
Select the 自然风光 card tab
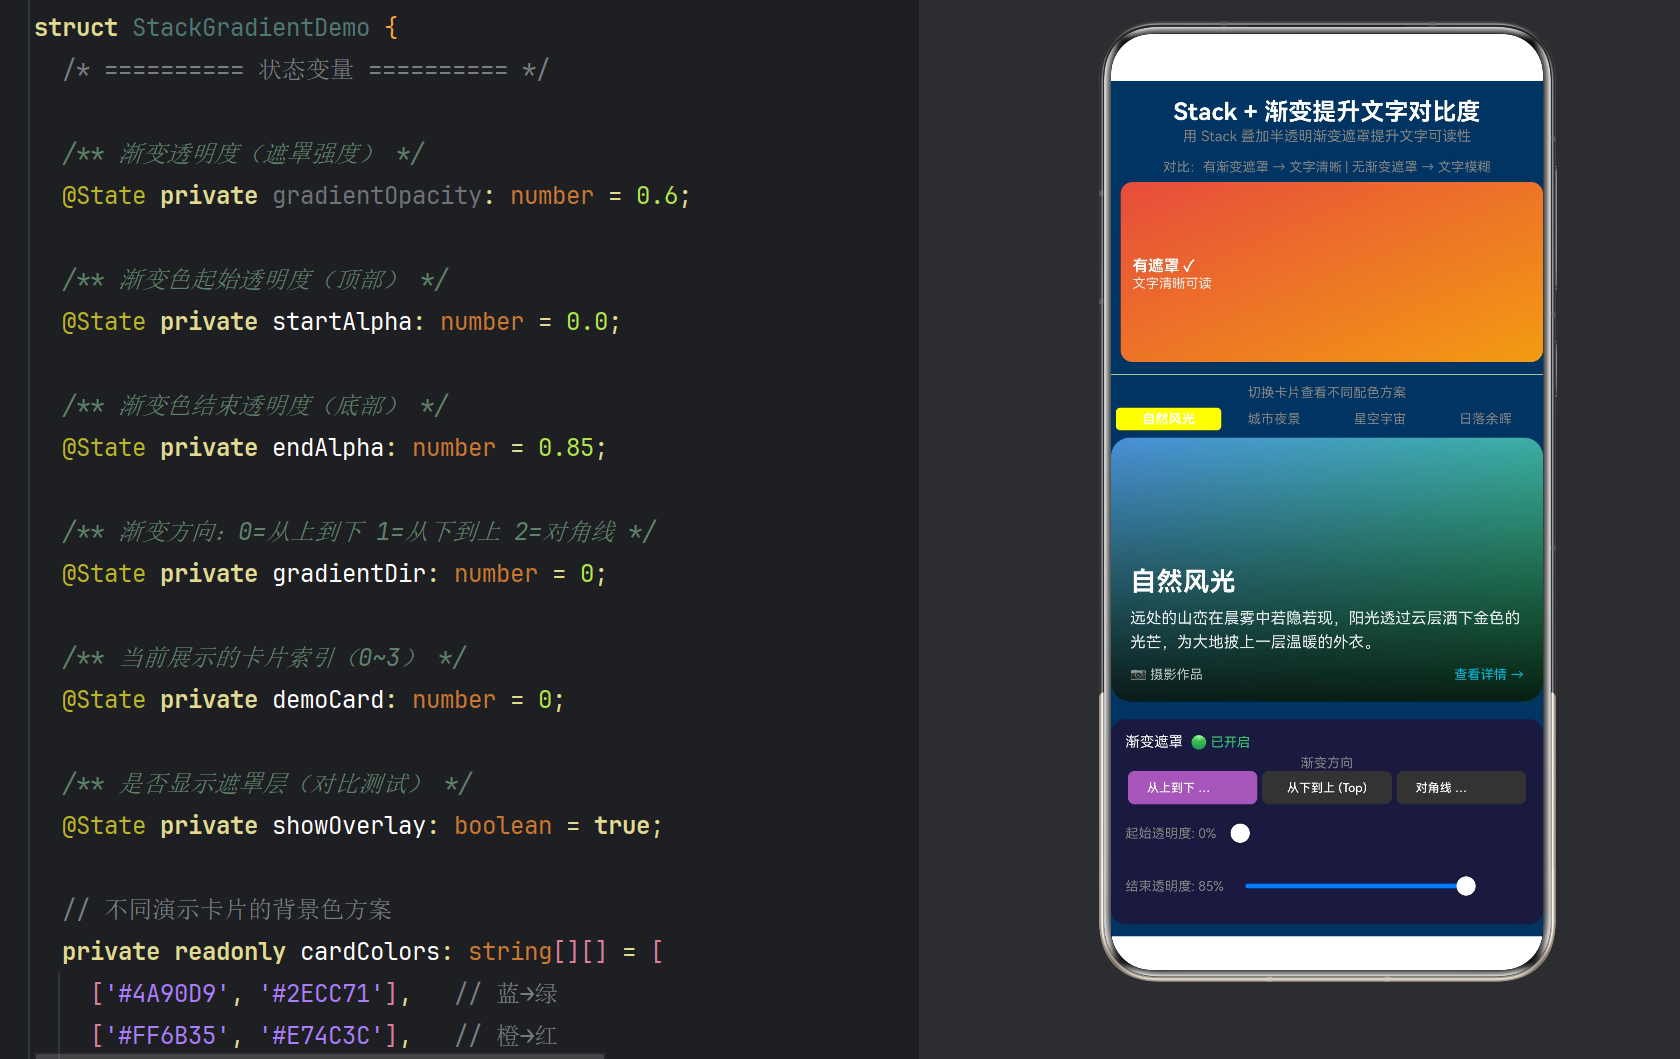pos(1168,419)
